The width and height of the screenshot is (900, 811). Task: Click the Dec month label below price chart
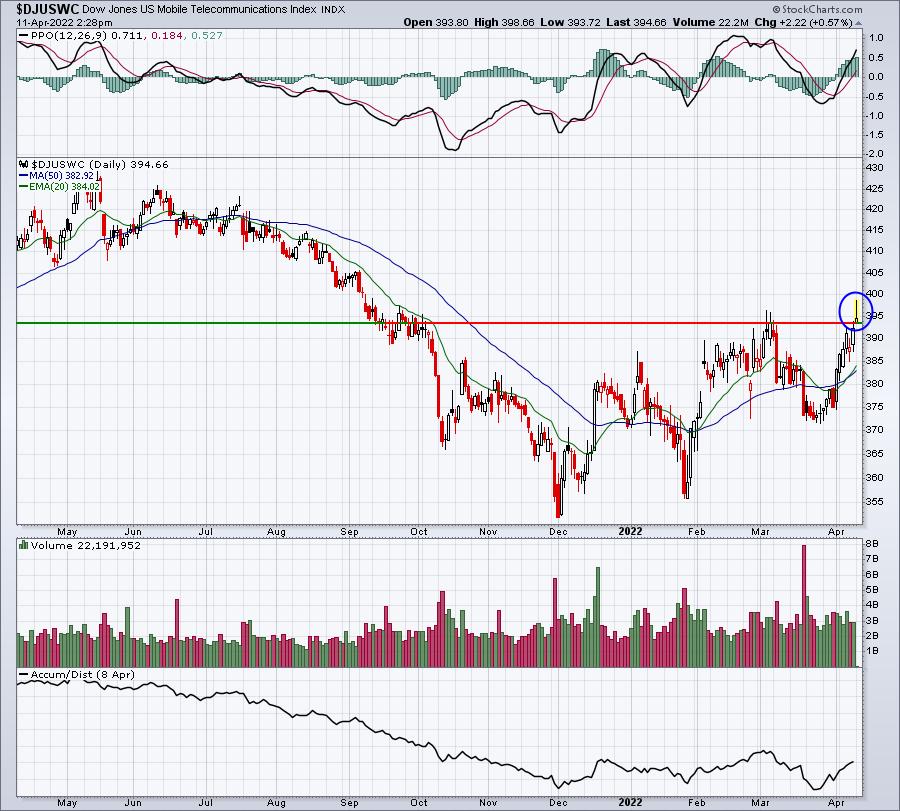(558, 531)
